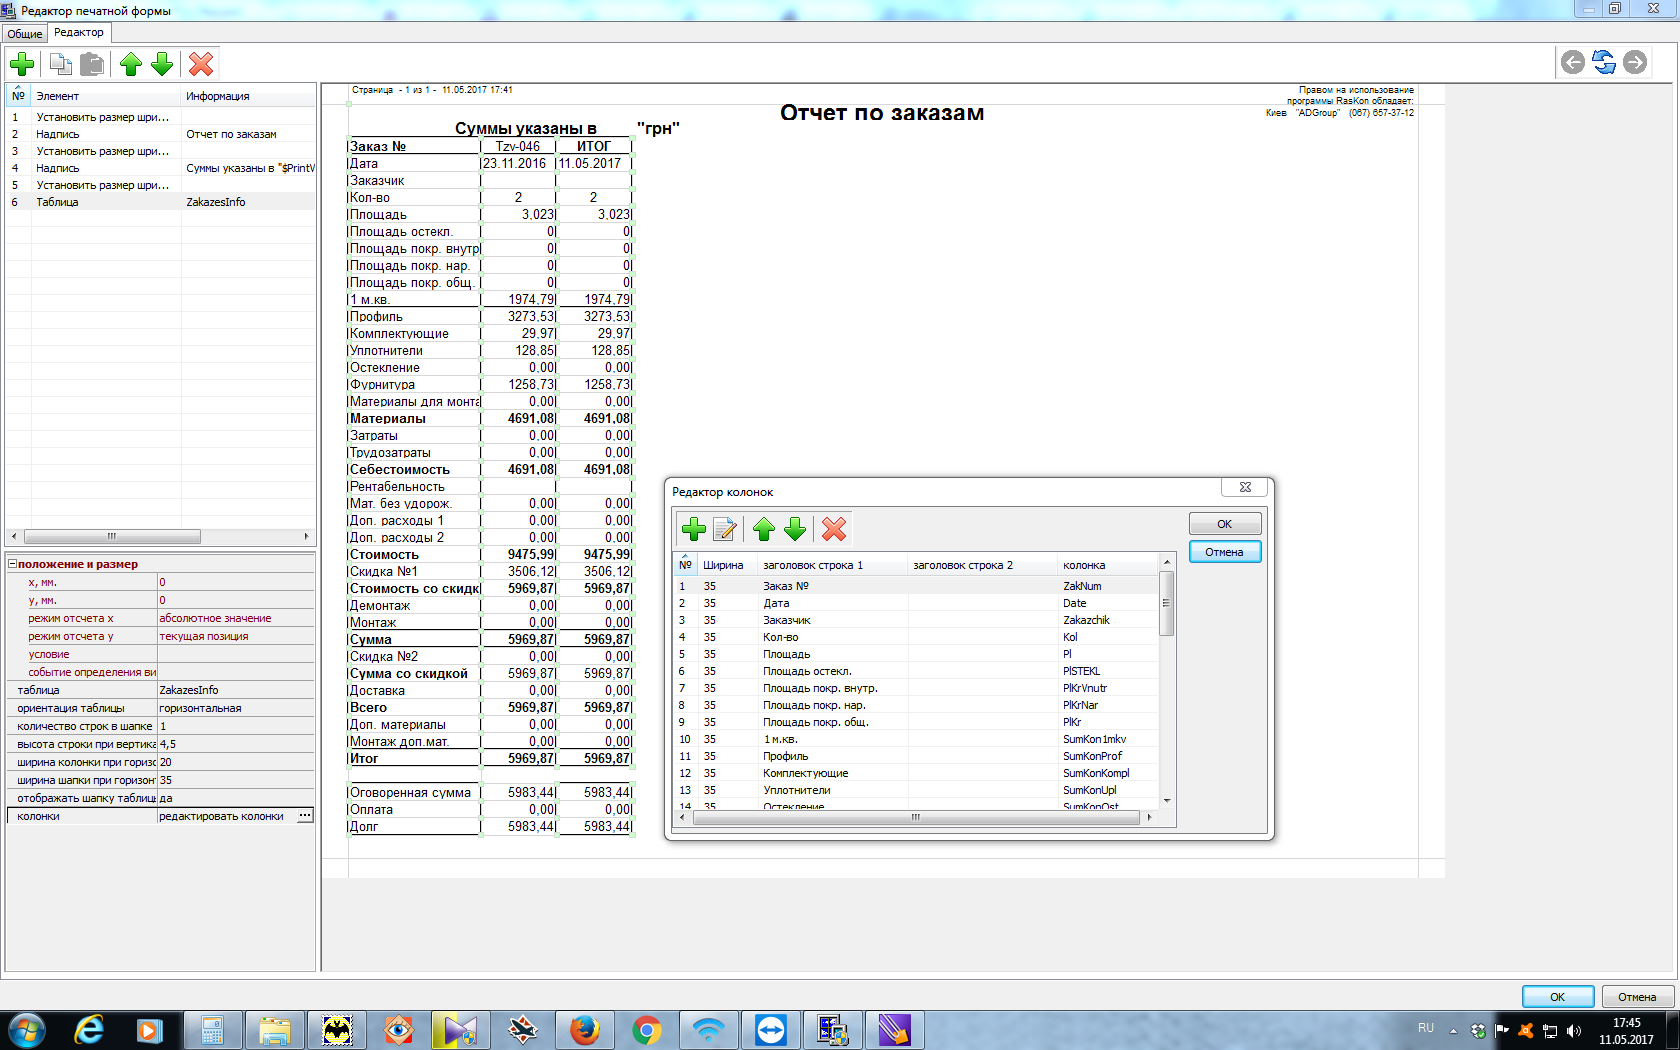Move column down in column editor
Screen dimensions: 1680x1050
coord(795,529)
